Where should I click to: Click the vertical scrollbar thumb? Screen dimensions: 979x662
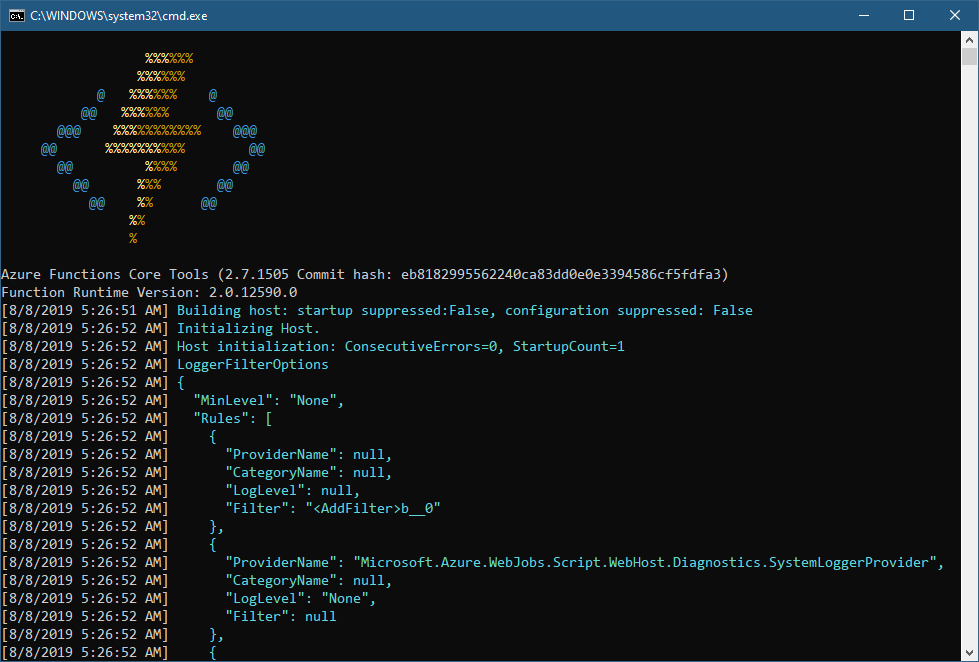pyautogui.click(x=969, y=57)
